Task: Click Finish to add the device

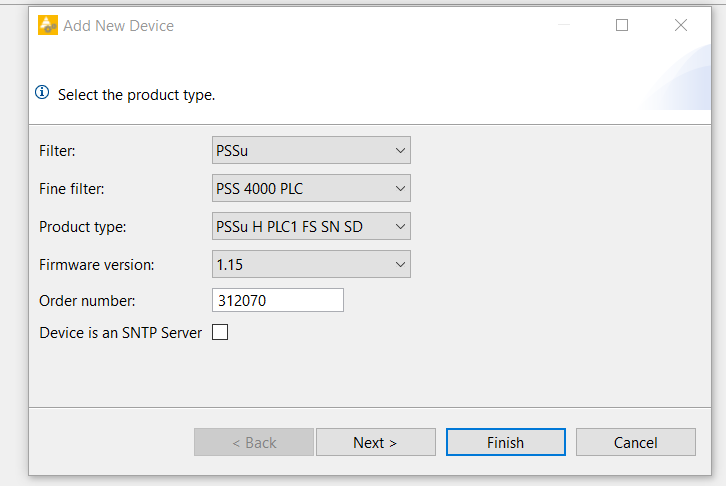Action: pos(506,442)
